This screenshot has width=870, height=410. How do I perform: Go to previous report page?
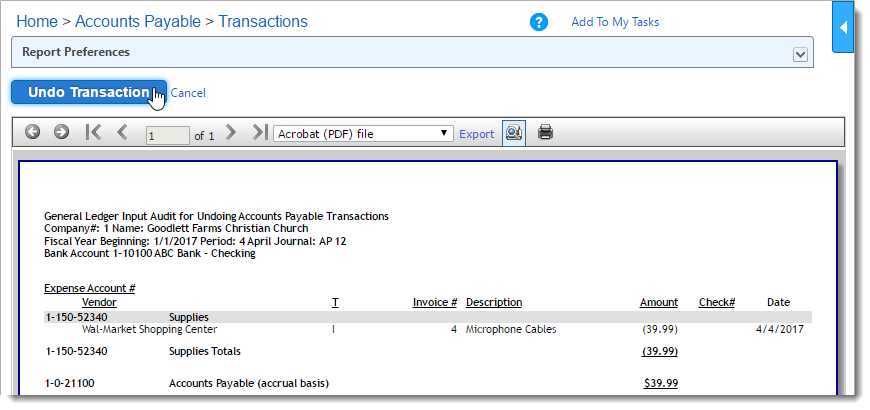[122, 132]
